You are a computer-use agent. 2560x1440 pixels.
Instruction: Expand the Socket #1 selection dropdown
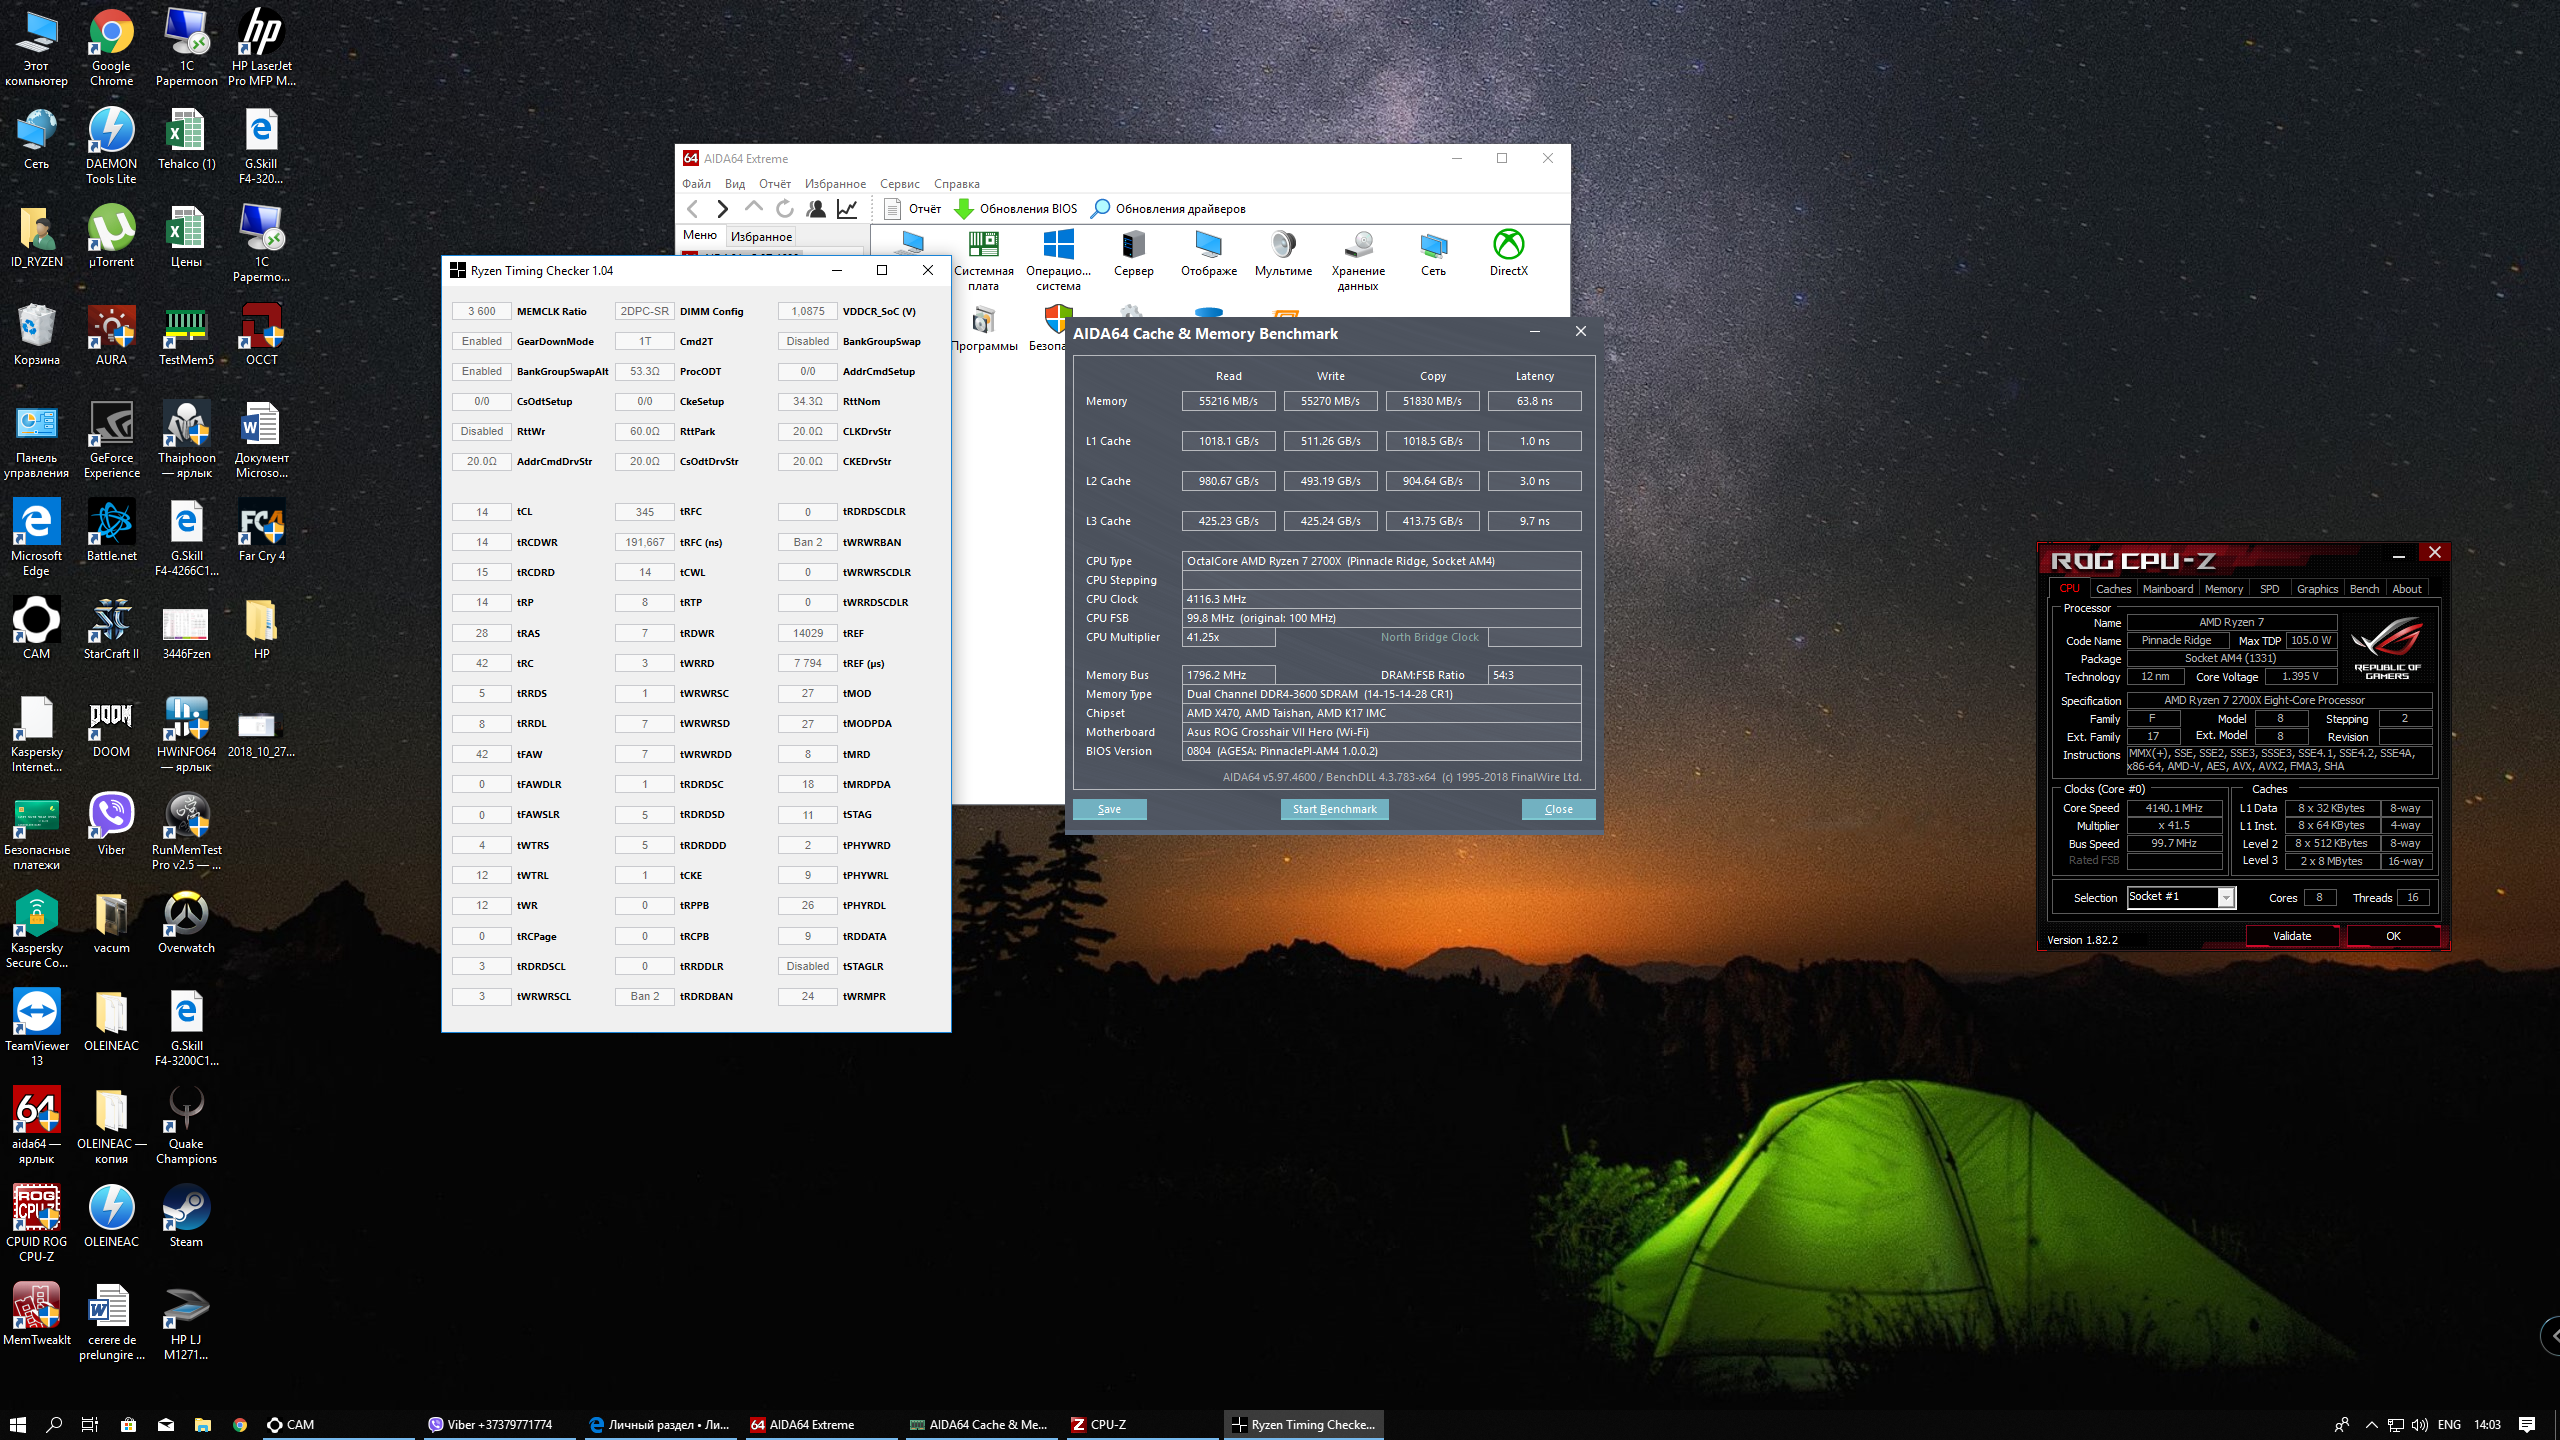click(2225, 897)
